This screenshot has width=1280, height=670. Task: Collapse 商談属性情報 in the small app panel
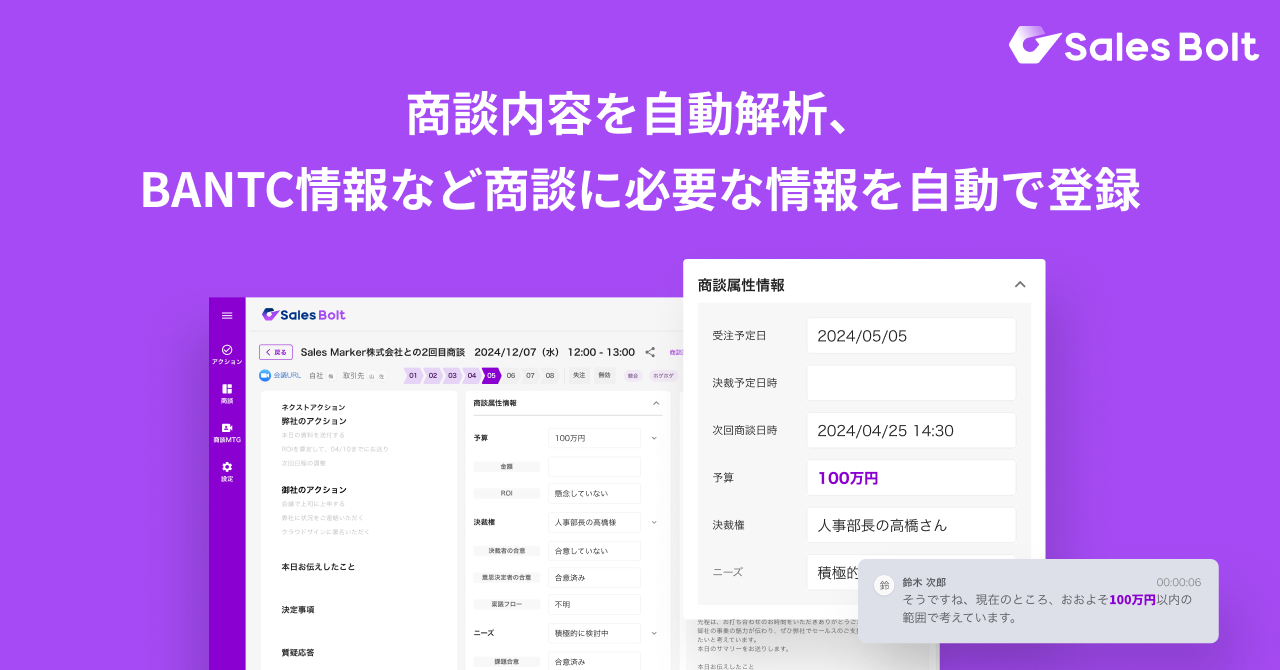(656, 403)
